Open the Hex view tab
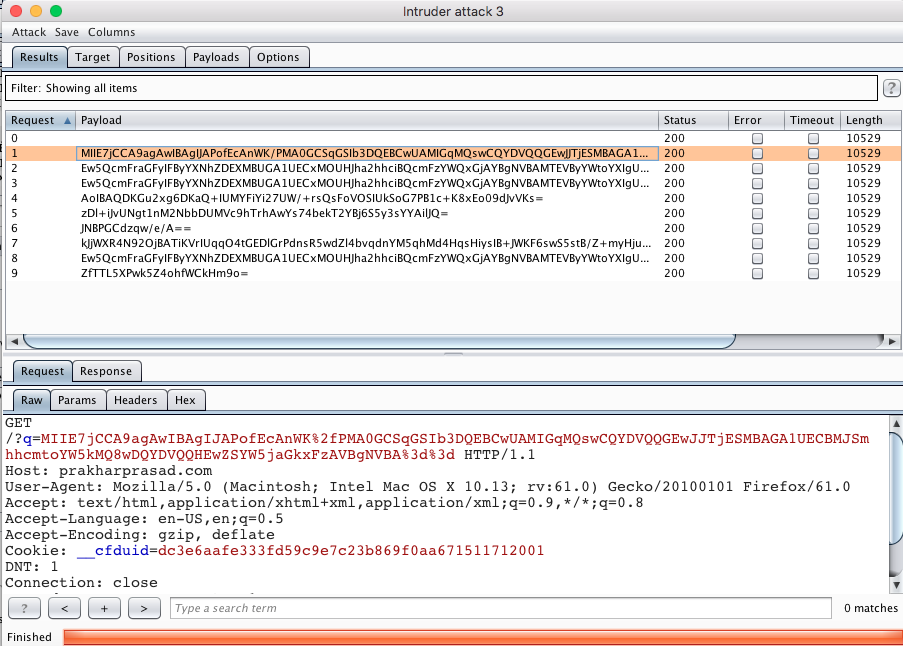This screenshot has width=903, height=646. (185, 400)
